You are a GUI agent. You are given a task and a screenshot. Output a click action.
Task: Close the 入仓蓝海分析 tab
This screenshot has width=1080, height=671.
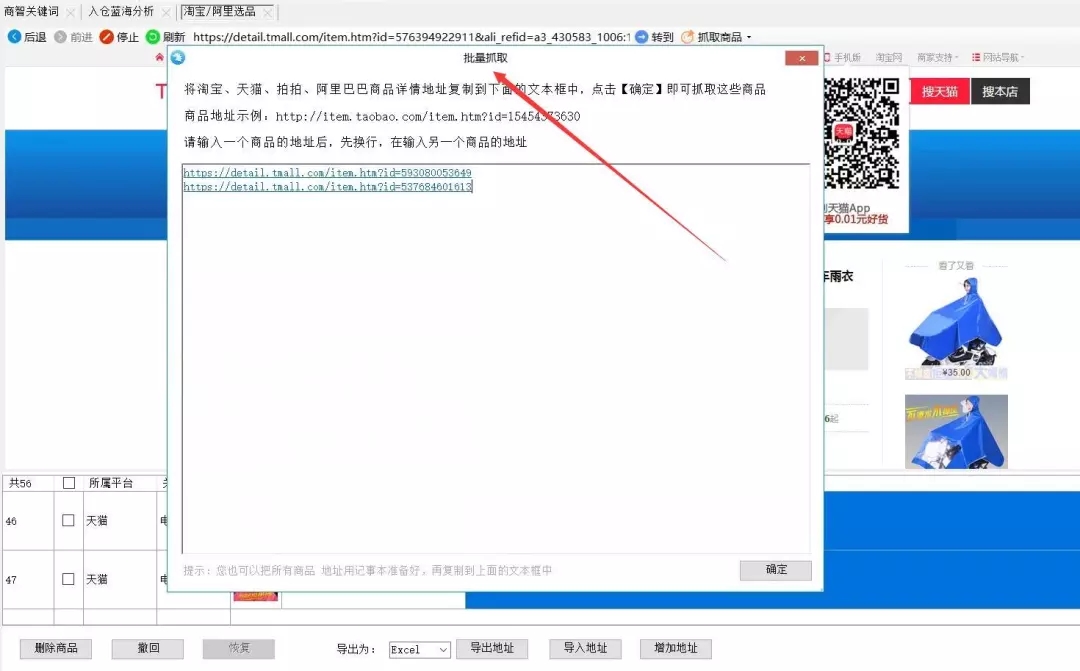pyautogui.click(x=165, y=12)
